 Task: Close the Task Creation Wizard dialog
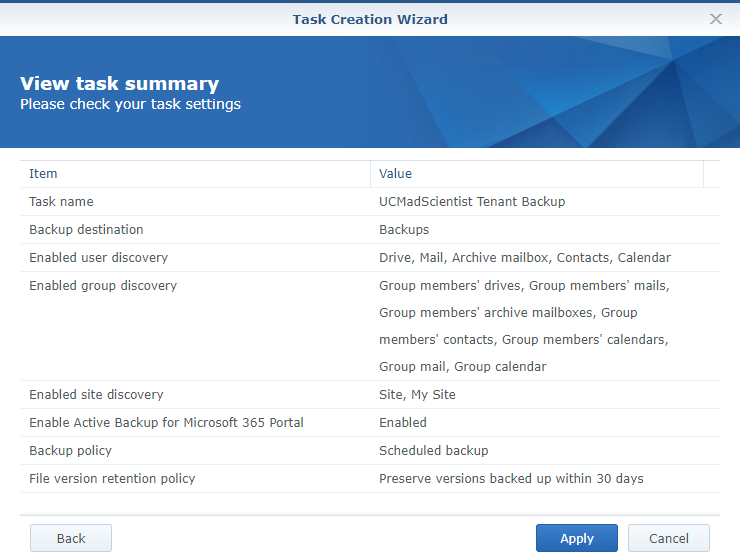pyautogui.click(x=715, y=19)
